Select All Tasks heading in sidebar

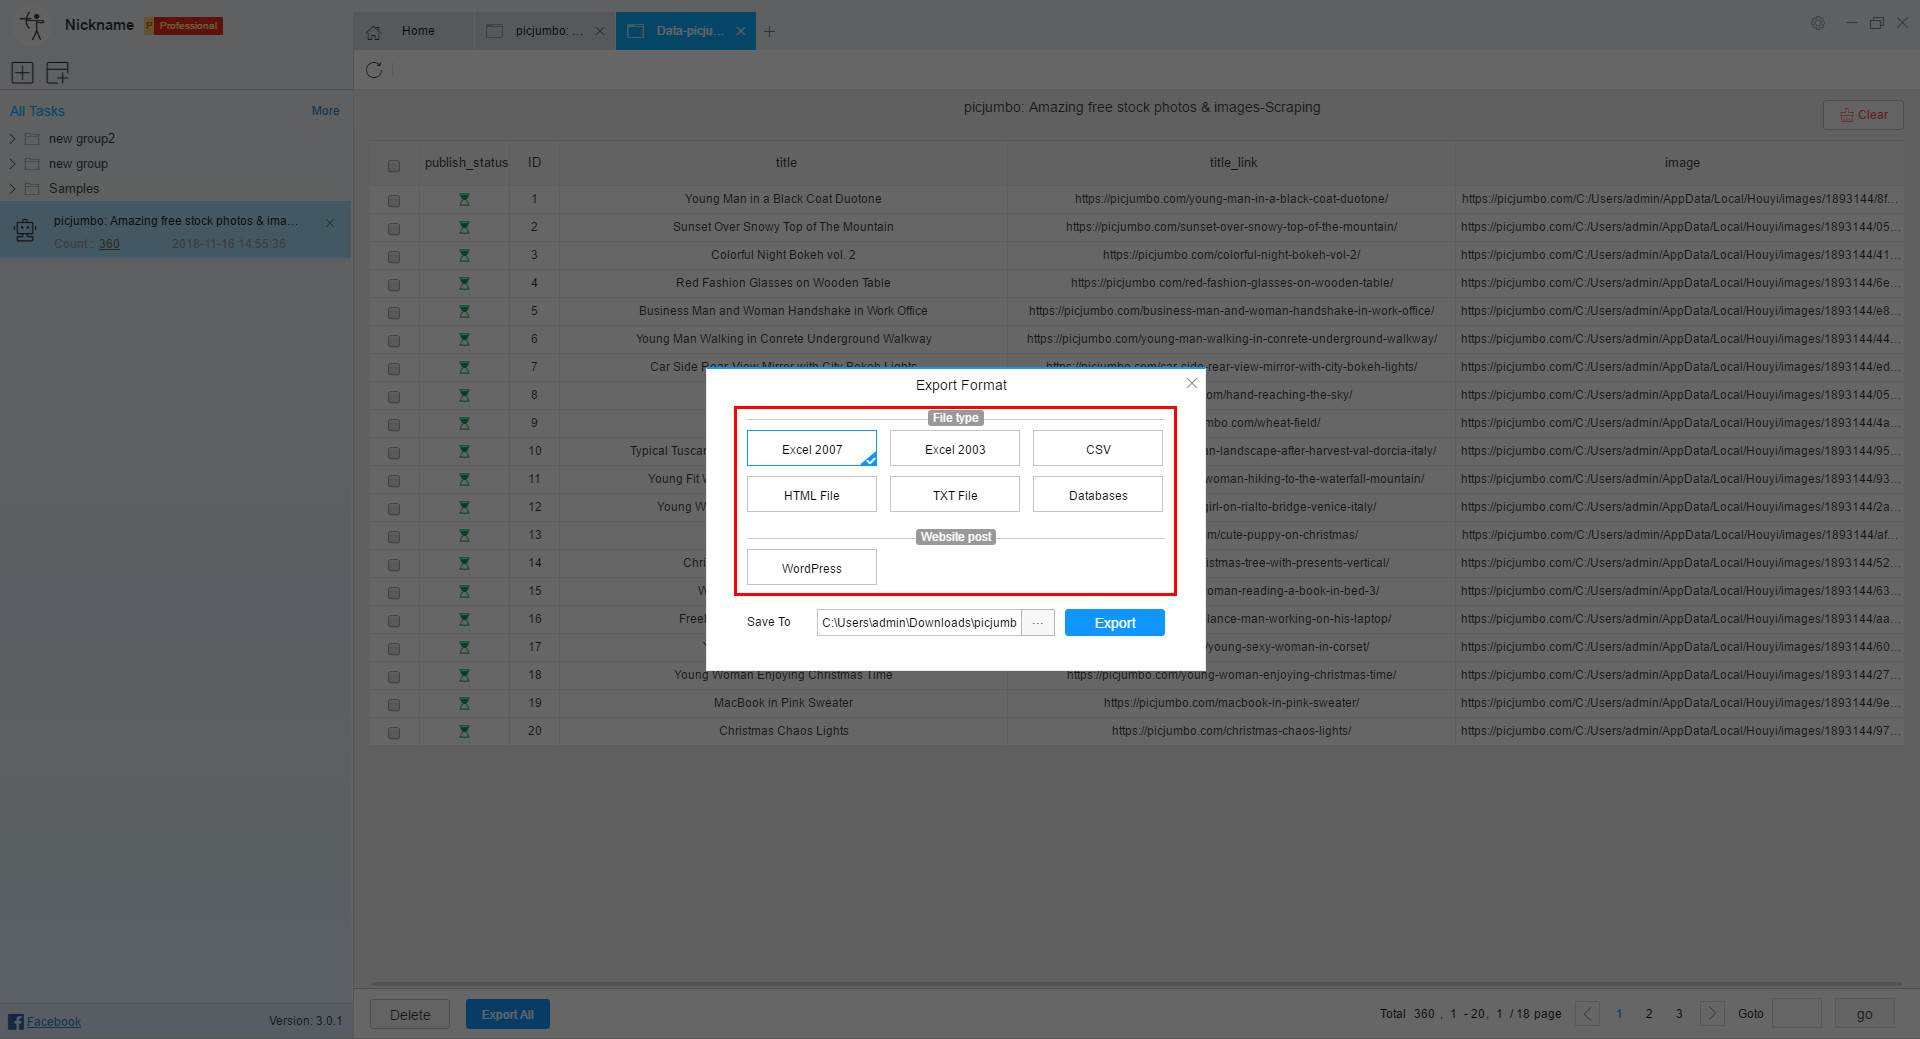pos(37,111)
